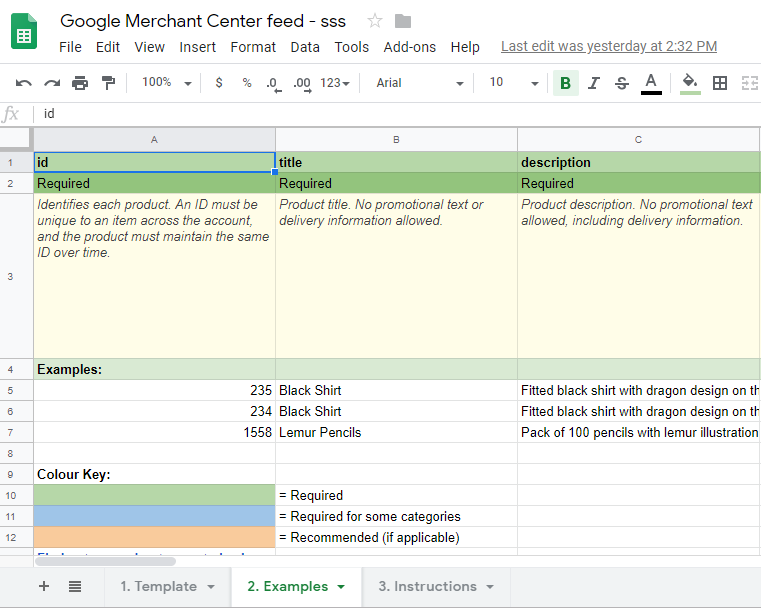This screenshot has width=761, height=608.
Task: Select the 'Lemur Pencils' cell
Action: point(396,432)
